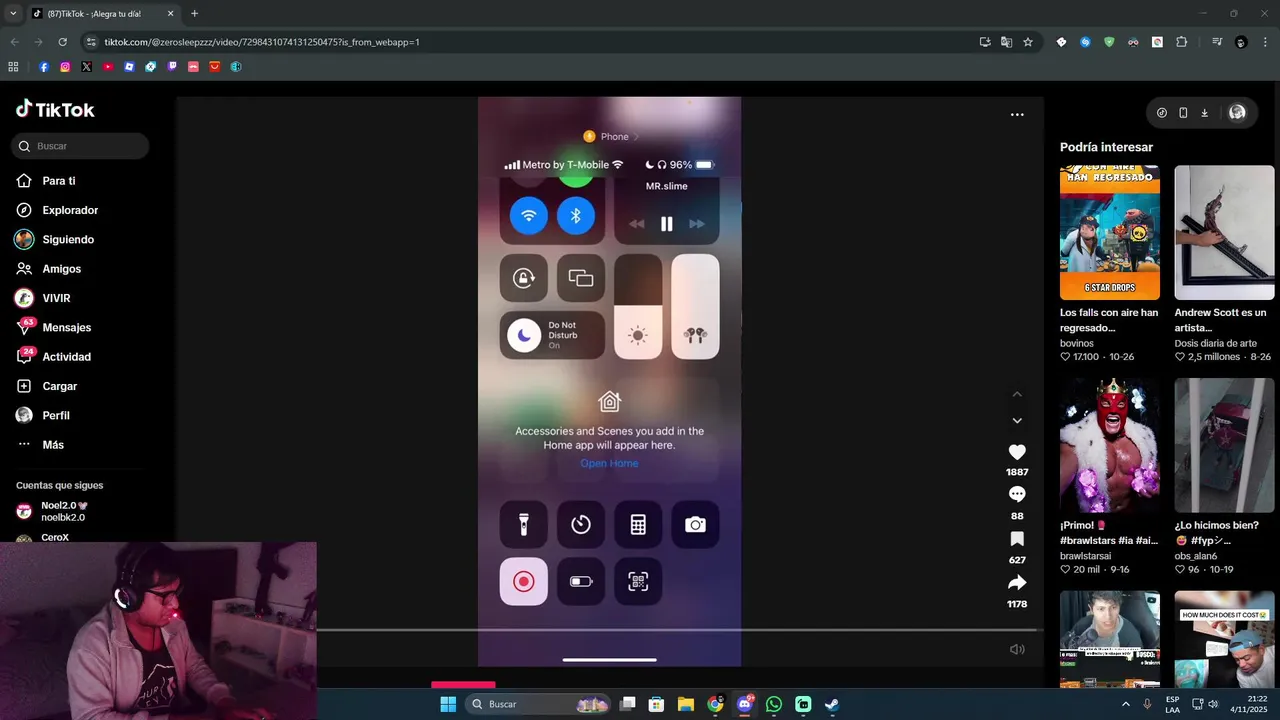Viewport: 1280px width, 720px height.
Task: Open the green shield adblock extension
Action: tap(1109, 42)
